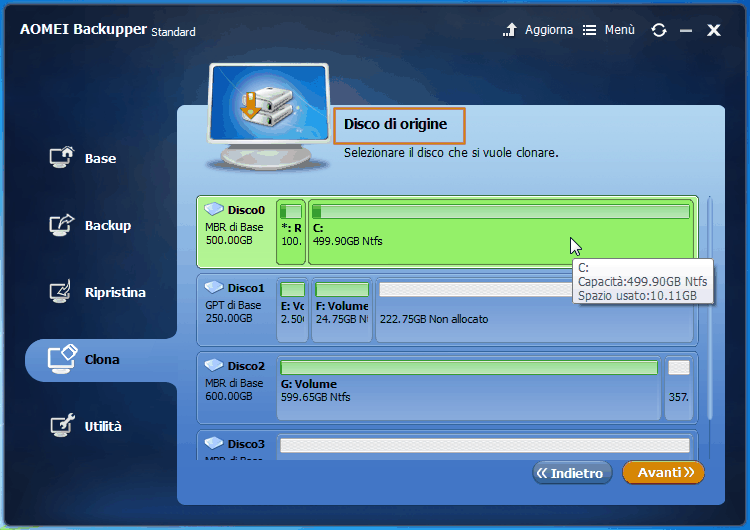
Task: Click the Menù list icon
Action: [x=589, y=30]
